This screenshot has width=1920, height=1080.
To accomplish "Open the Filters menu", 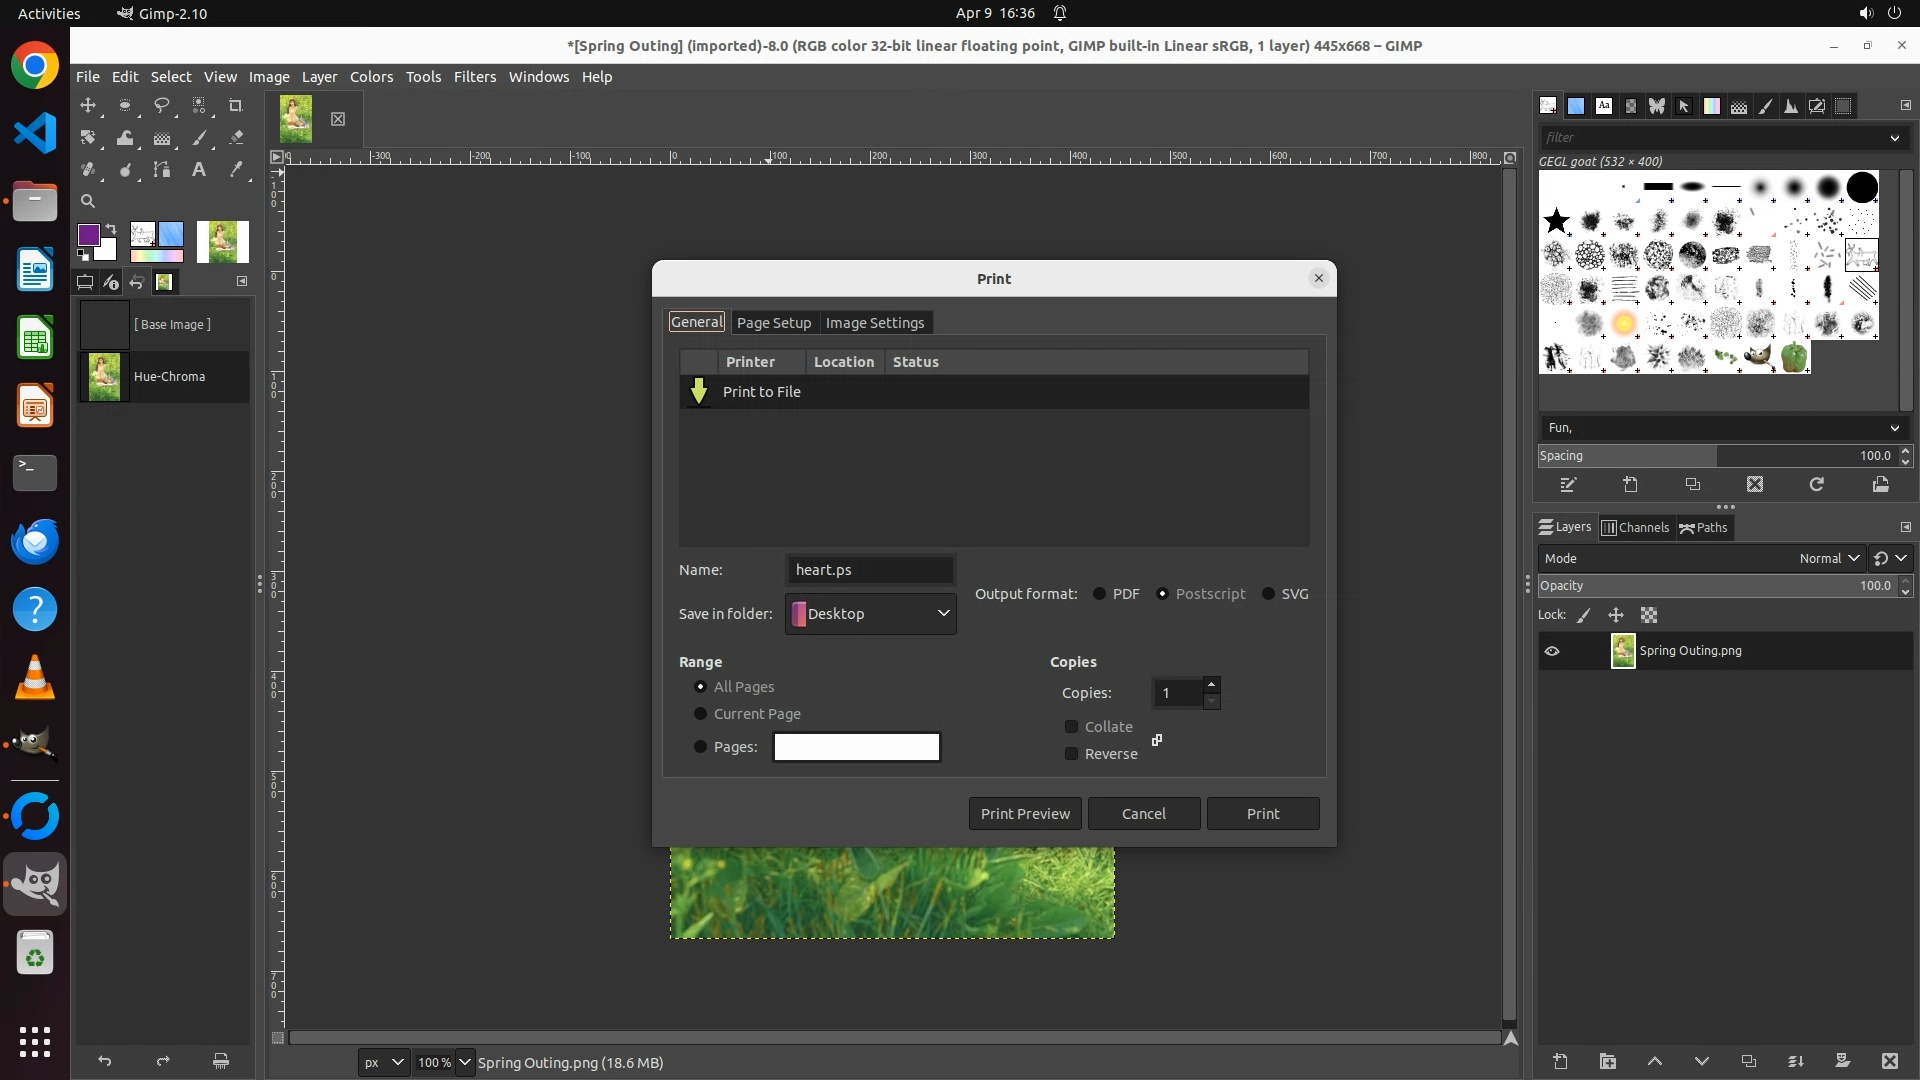I will pos(474,77).
